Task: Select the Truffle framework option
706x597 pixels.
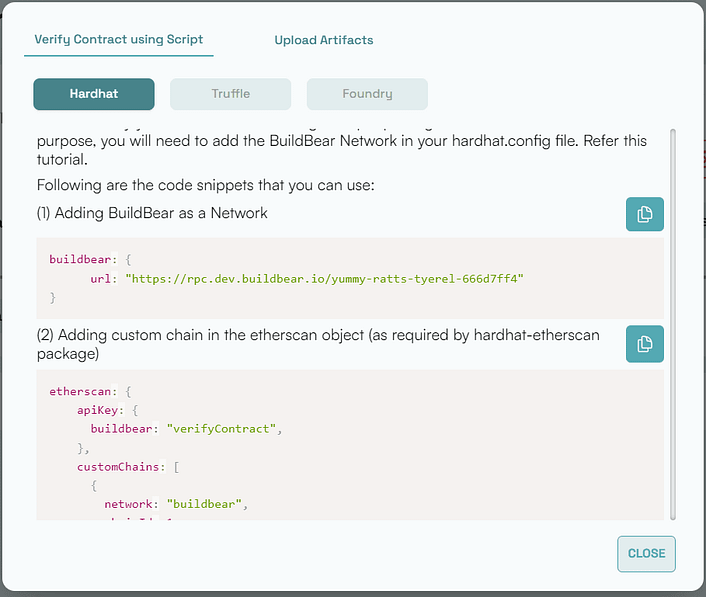Action: (231, 94)
